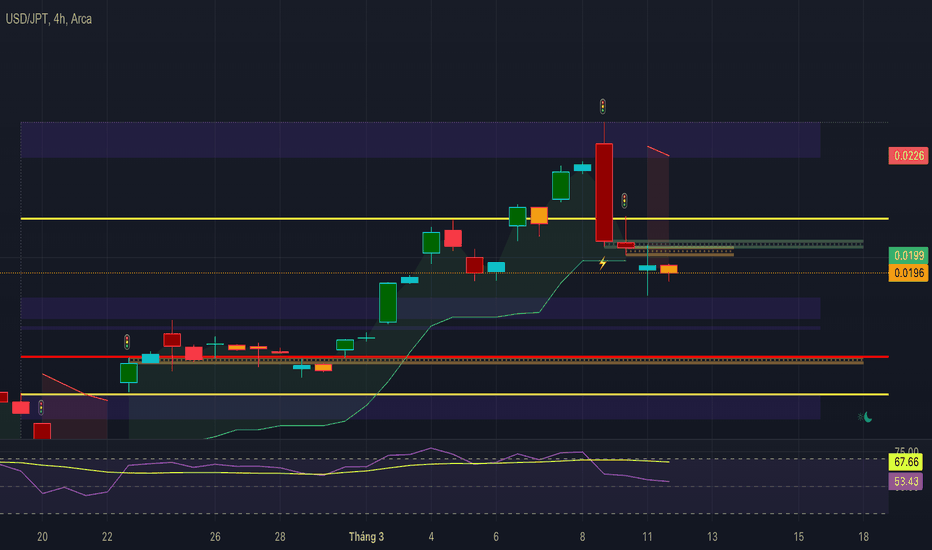Click the traffic light icon in the lower-left corner
This screenshot has height=550, width=932.
coord(42,407)
